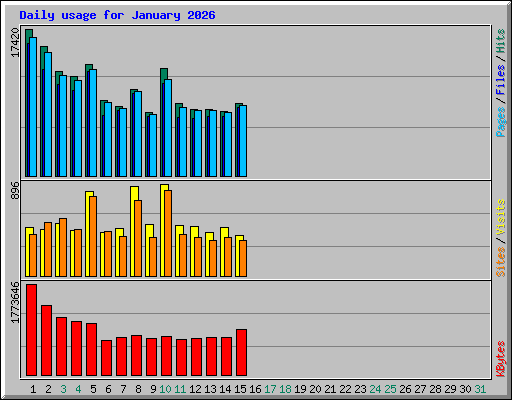The height and width of the screenshot is (400, 512).
Task: Click the day 6 red KBytes bar
Action: [106, 358]
